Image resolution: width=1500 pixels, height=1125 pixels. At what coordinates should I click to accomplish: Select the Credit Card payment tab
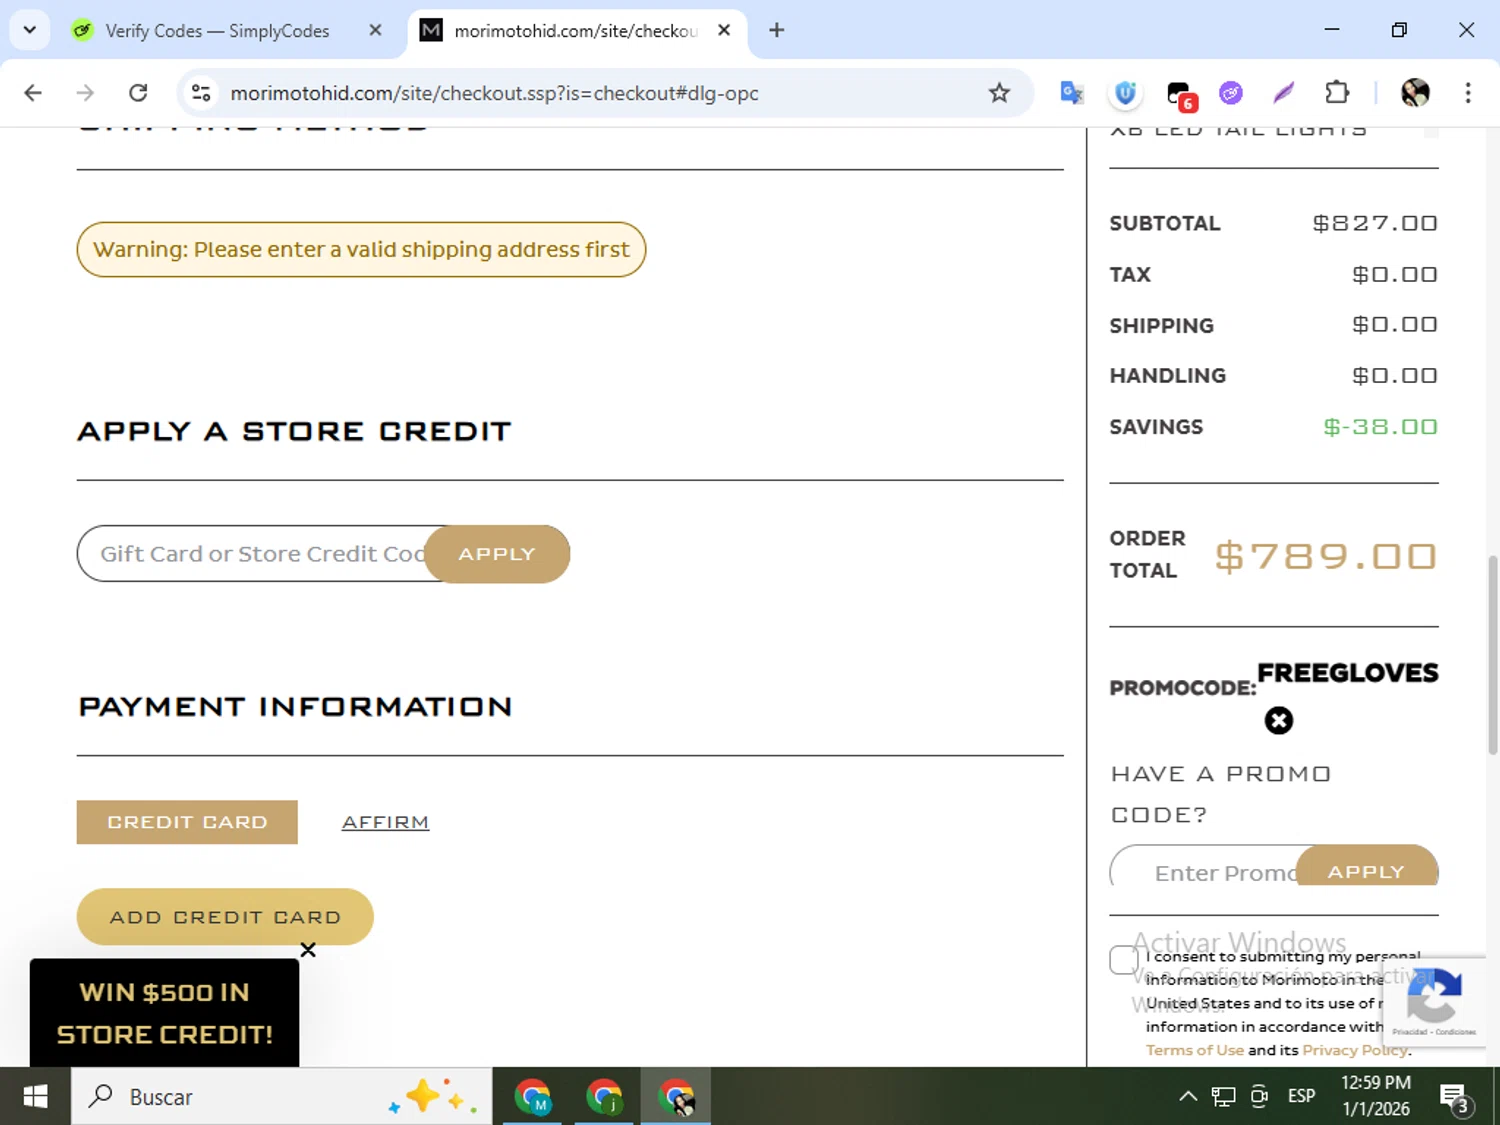[187, 822]
